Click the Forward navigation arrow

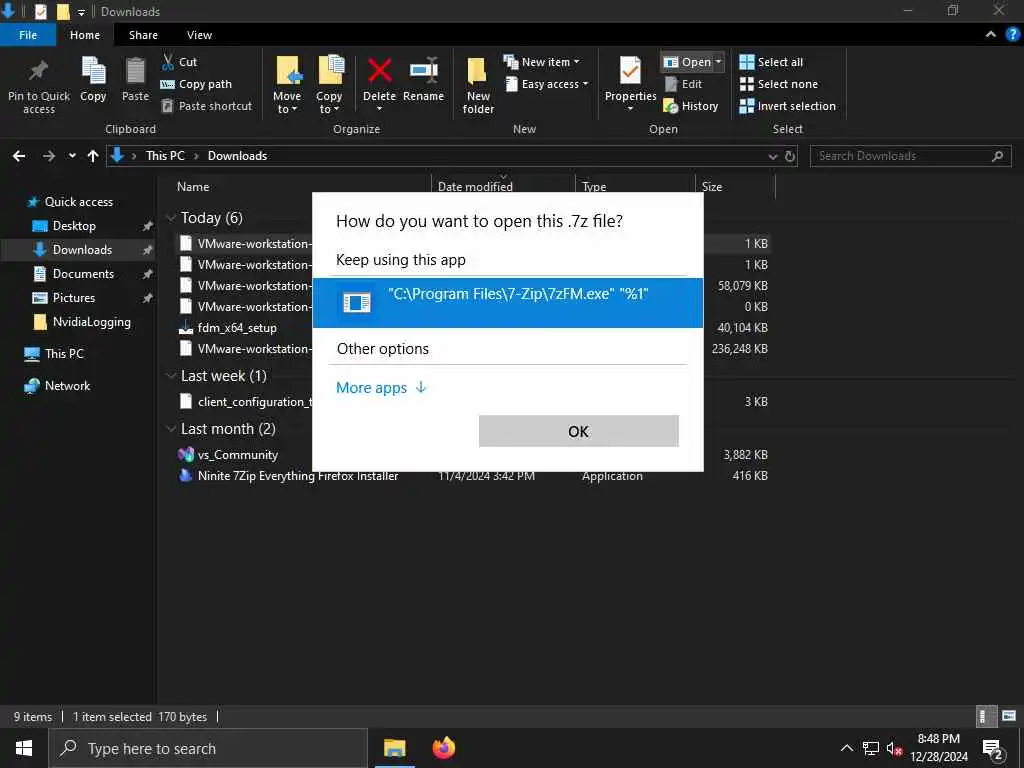[49, 155]
